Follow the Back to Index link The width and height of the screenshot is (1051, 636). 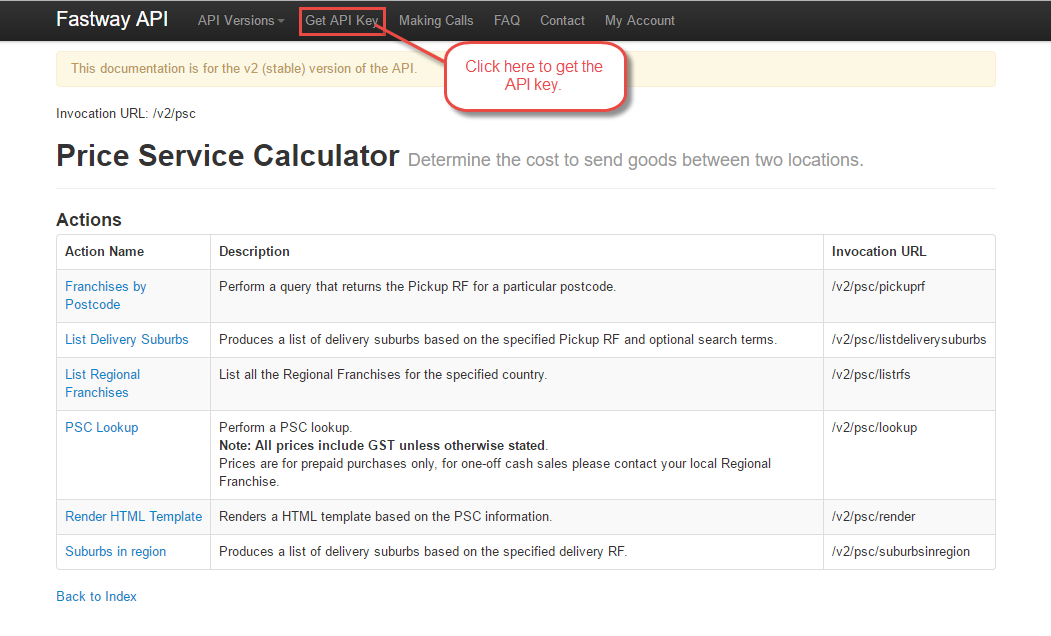97,596
